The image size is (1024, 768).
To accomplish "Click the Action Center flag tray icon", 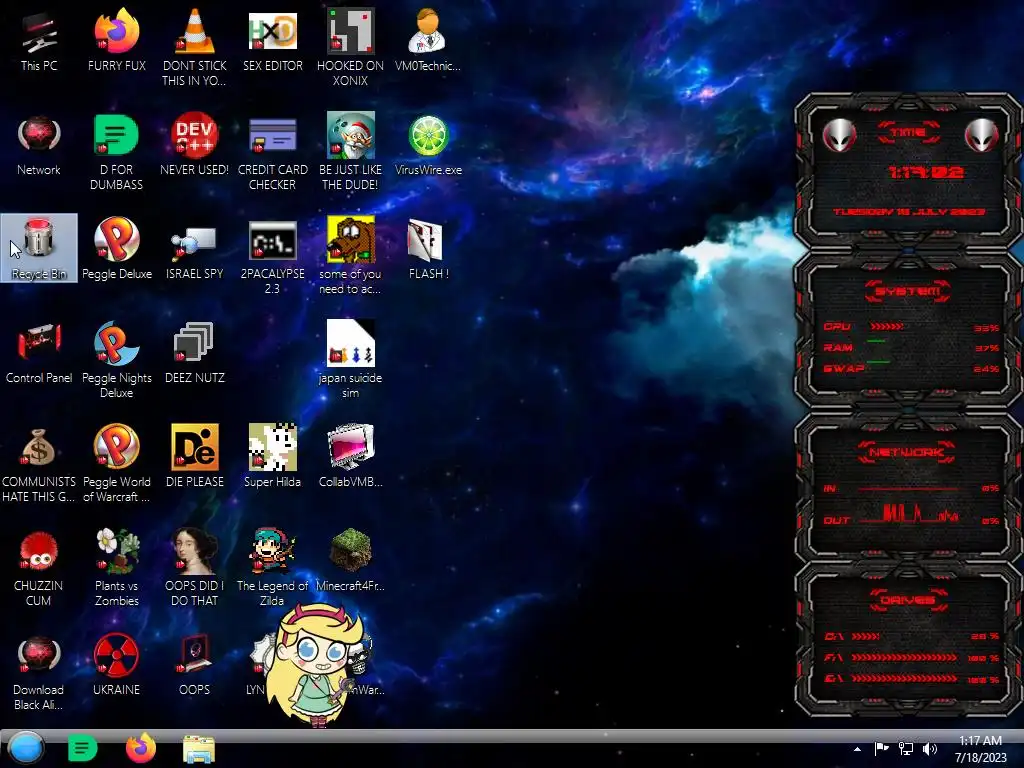I will point(881,749).
